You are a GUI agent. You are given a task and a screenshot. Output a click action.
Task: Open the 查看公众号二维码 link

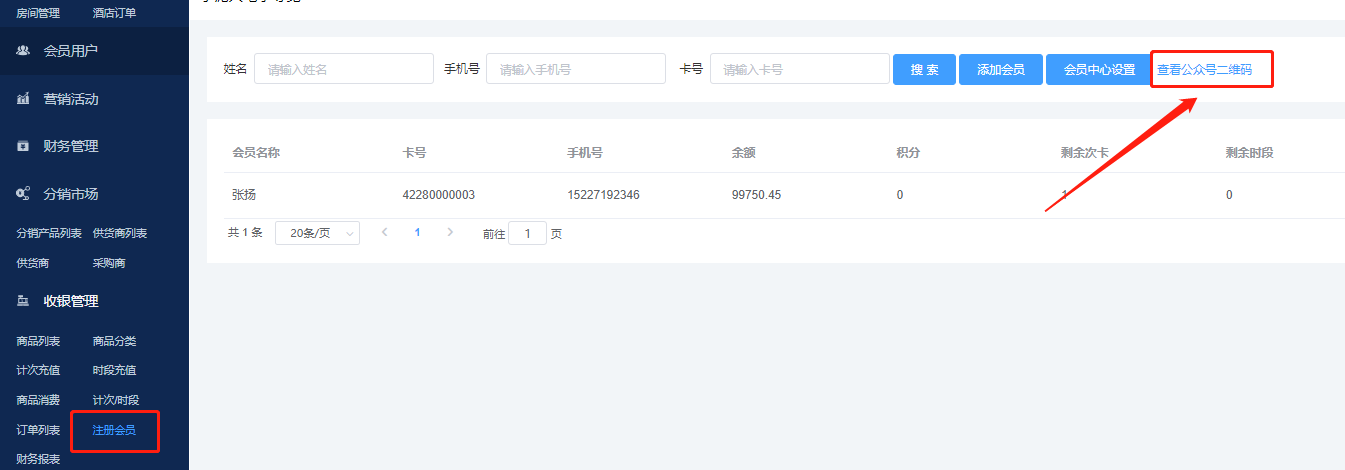click(x=1204, y=70)
